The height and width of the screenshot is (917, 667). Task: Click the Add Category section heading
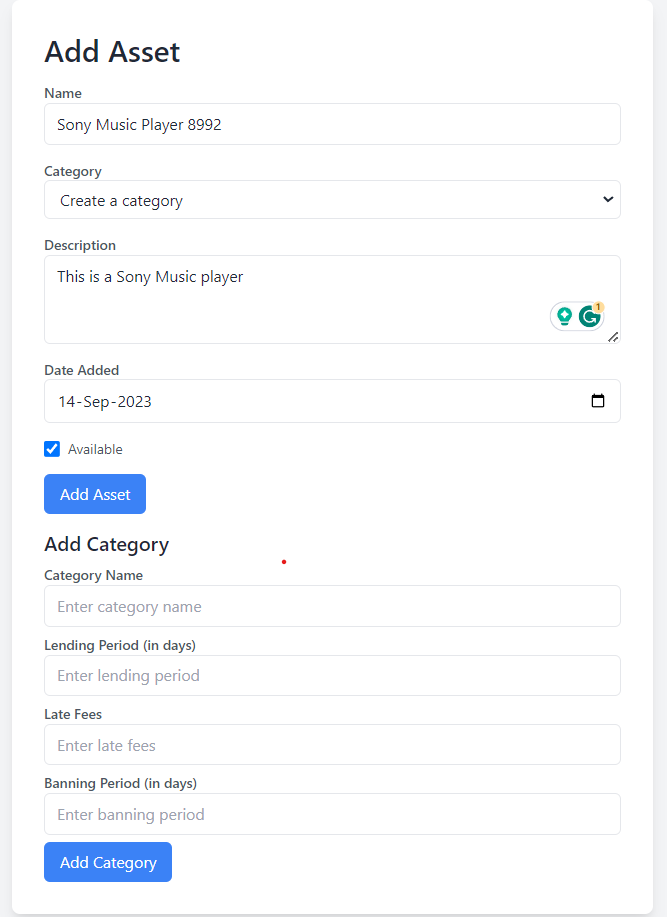[106, 544]
